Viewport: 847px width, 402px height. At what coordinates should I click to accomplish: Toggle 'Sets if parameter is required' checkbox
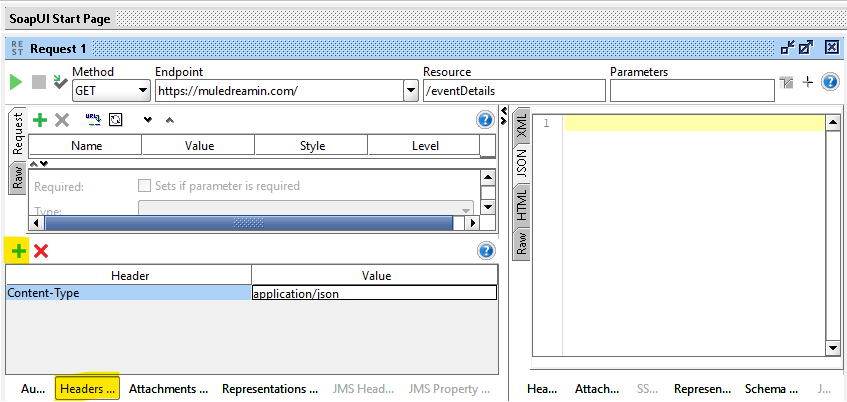click(144, 186)
